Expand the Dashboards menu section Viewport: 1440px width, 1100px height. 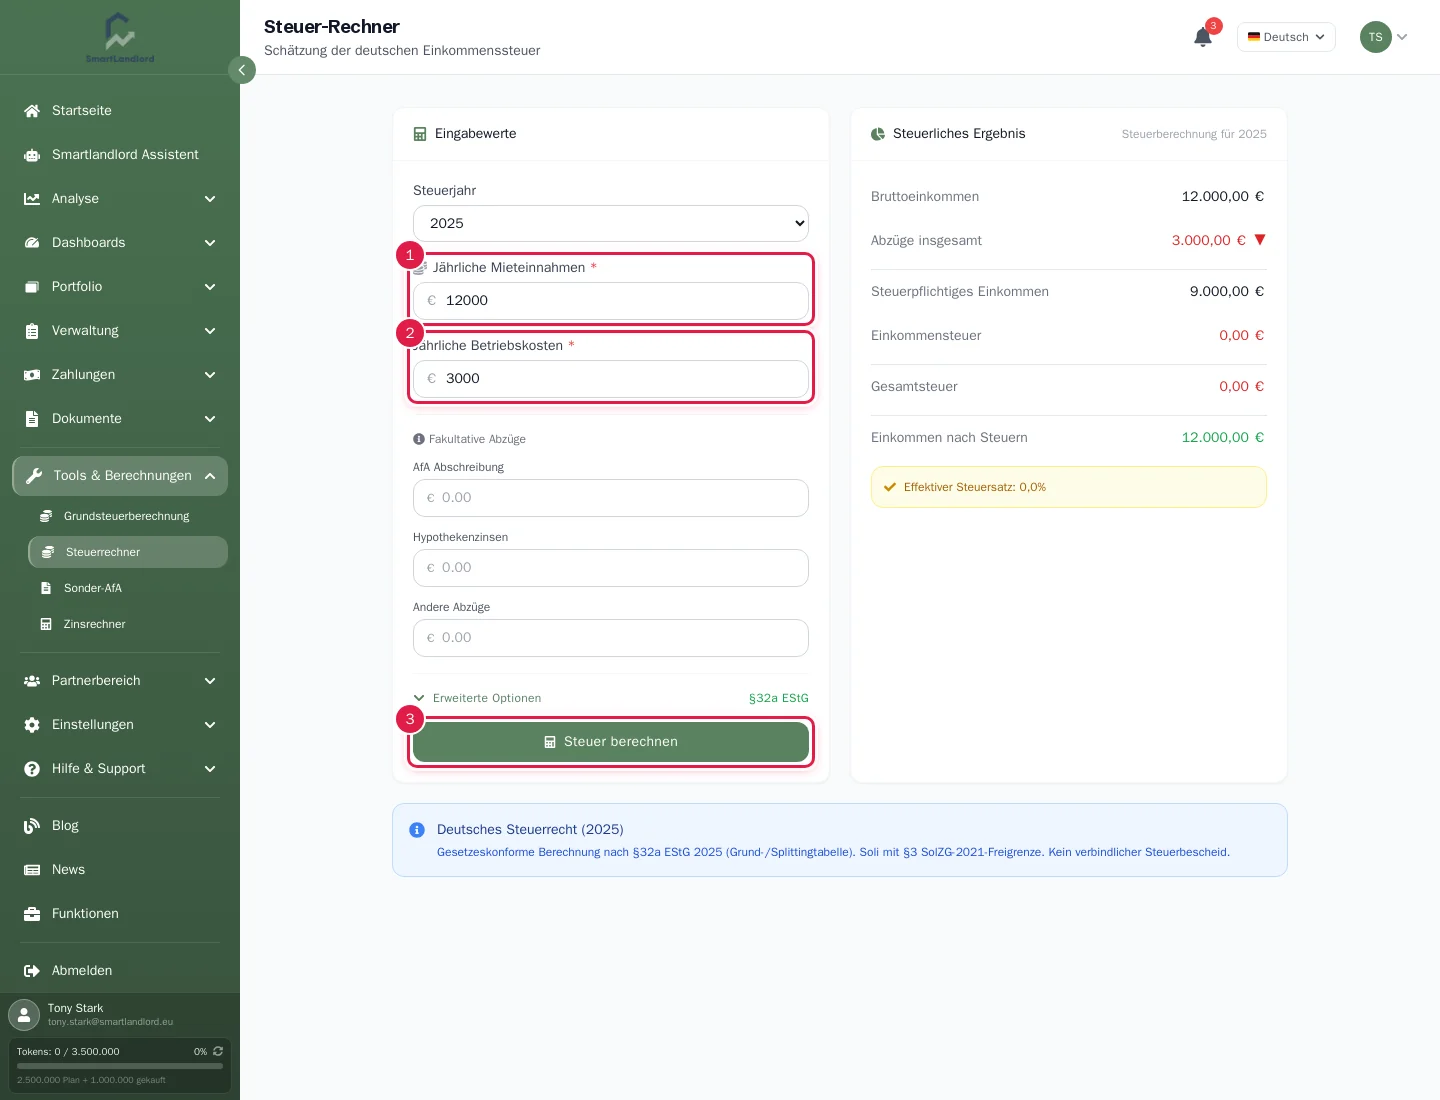[120, 243]
